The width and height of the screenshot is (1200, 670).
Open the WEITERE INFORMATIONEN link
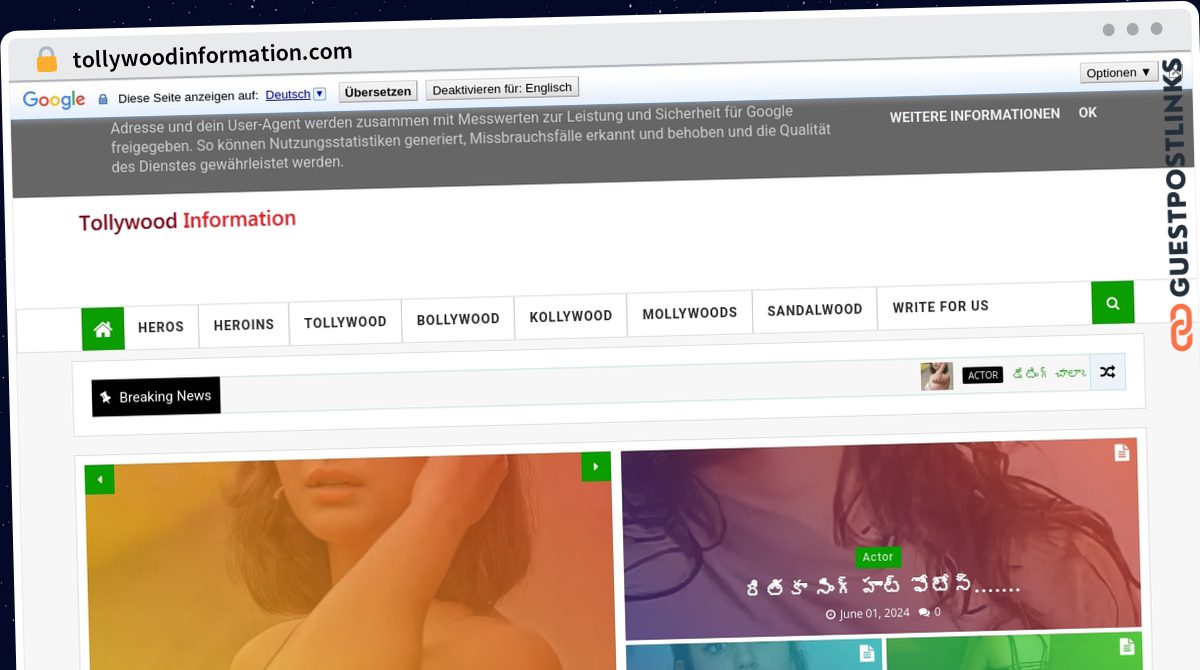(975, 115)
